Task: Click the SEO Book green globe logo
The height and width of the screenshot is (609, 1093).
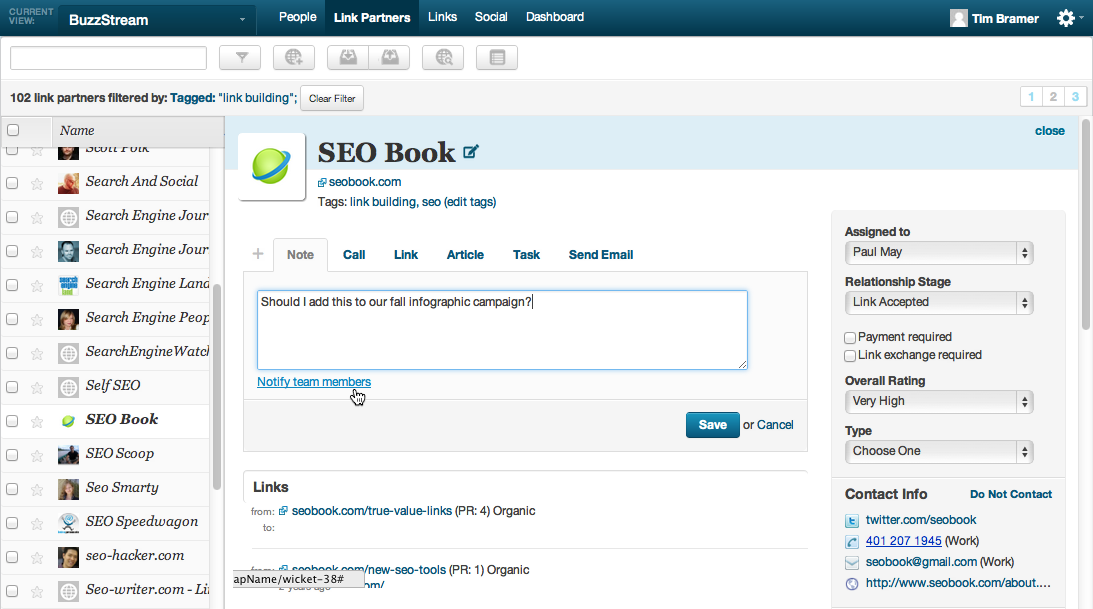Action: (271, 167)
